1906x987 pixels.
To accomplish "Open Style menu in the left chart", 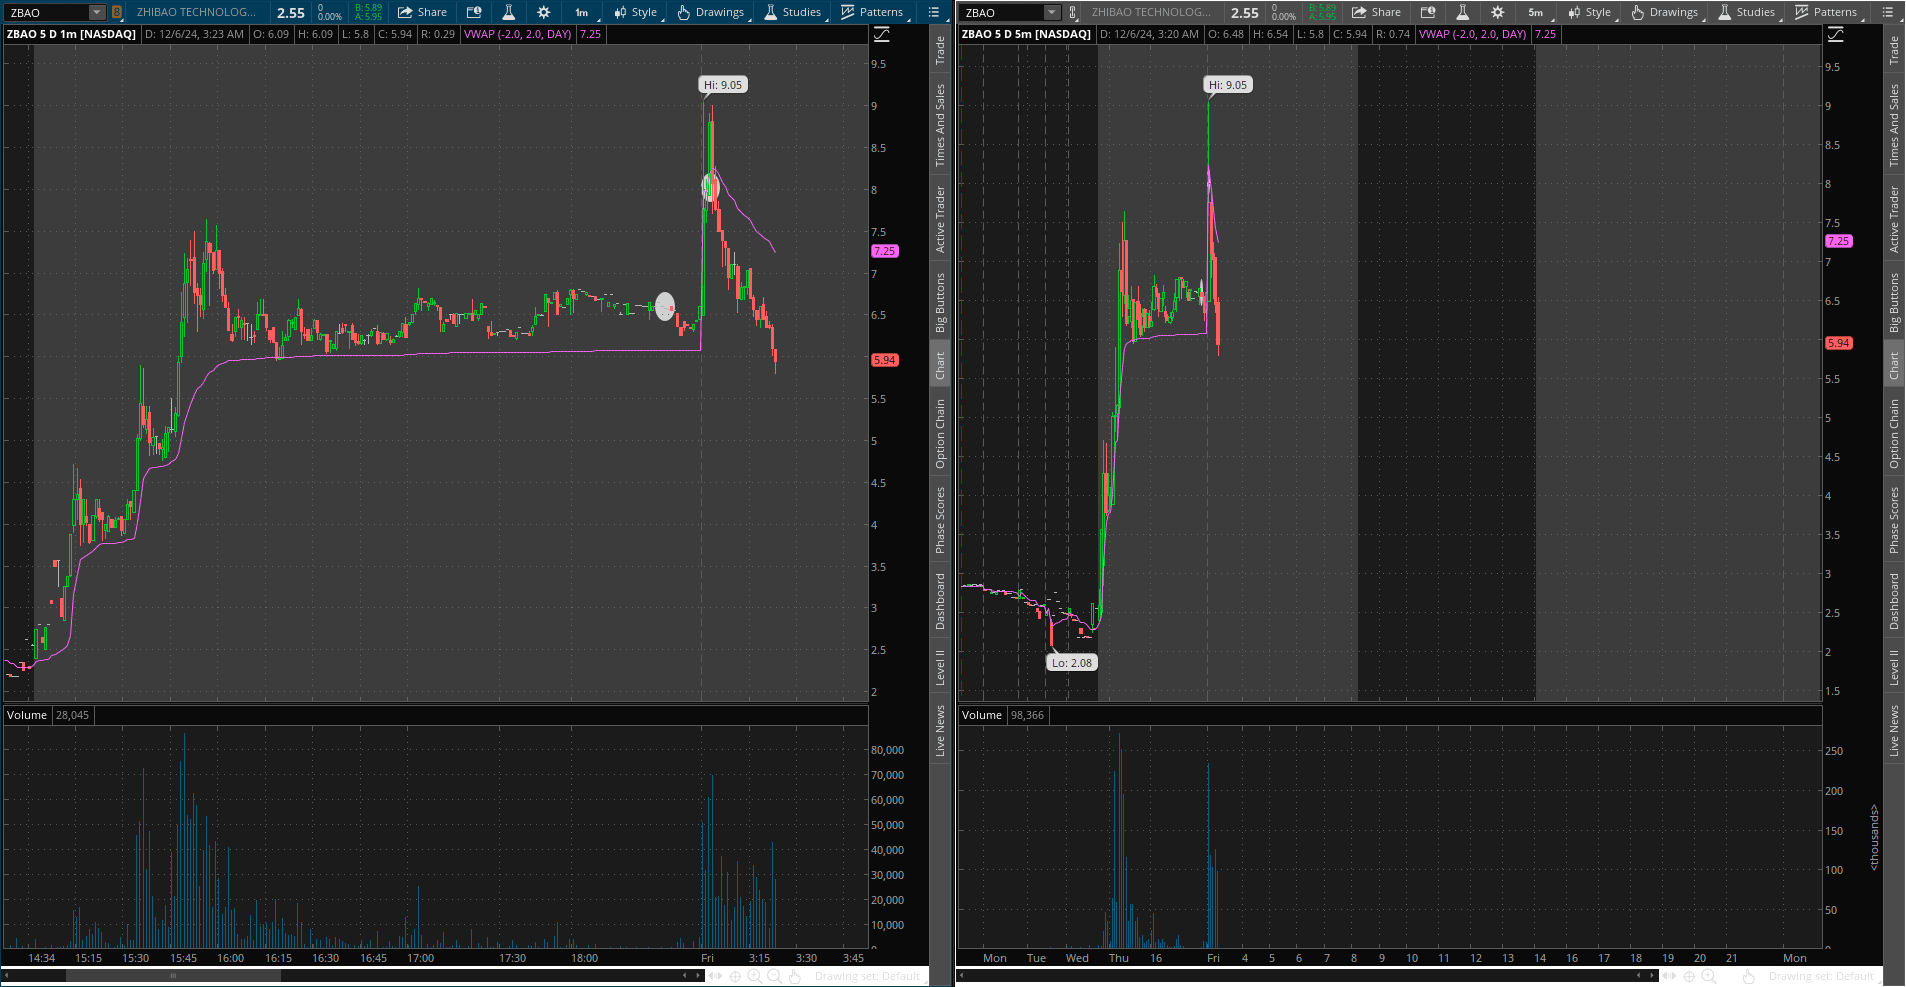I will pos(636,12).
